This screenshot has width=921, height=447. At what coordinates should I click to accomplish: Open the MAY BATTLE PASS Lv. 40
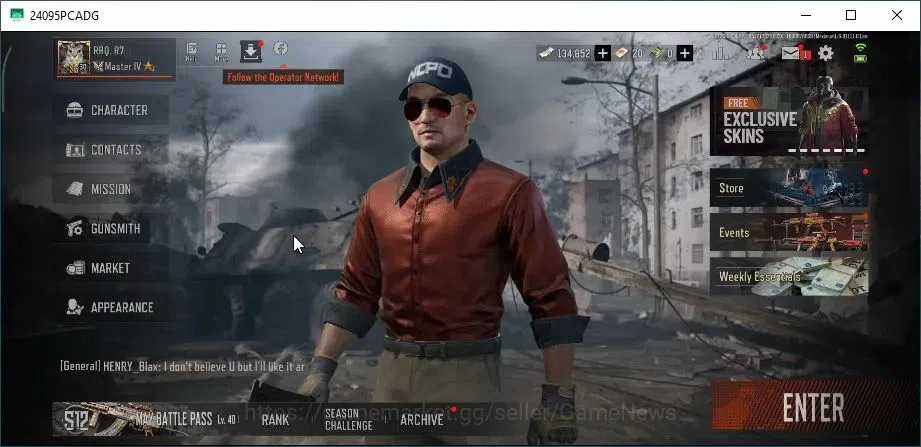[144, 419]
